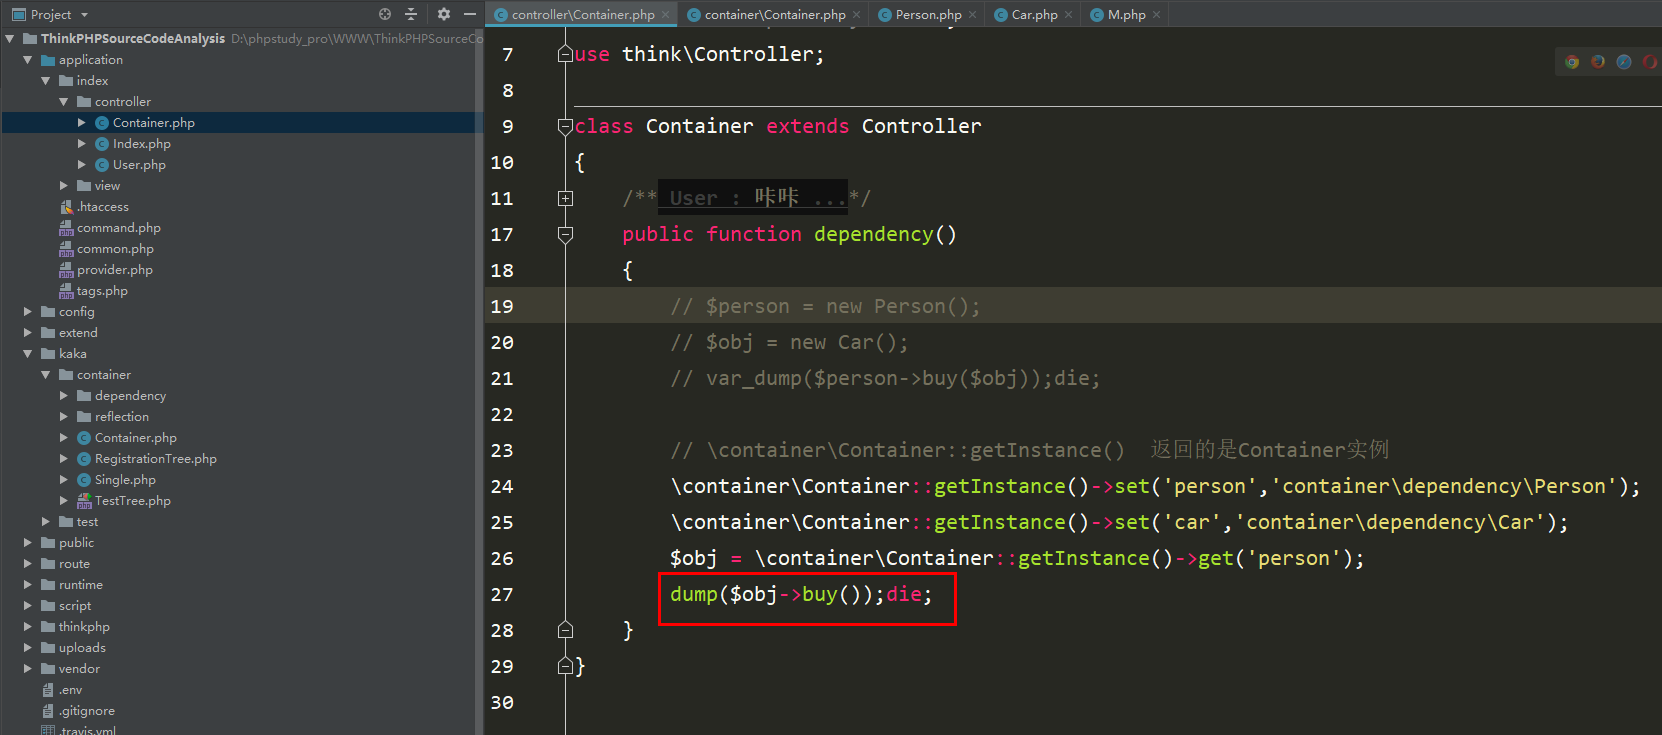Open in Safari browser icon
This screenshot has width=1662, height=735.
[x=1624, y=62]
